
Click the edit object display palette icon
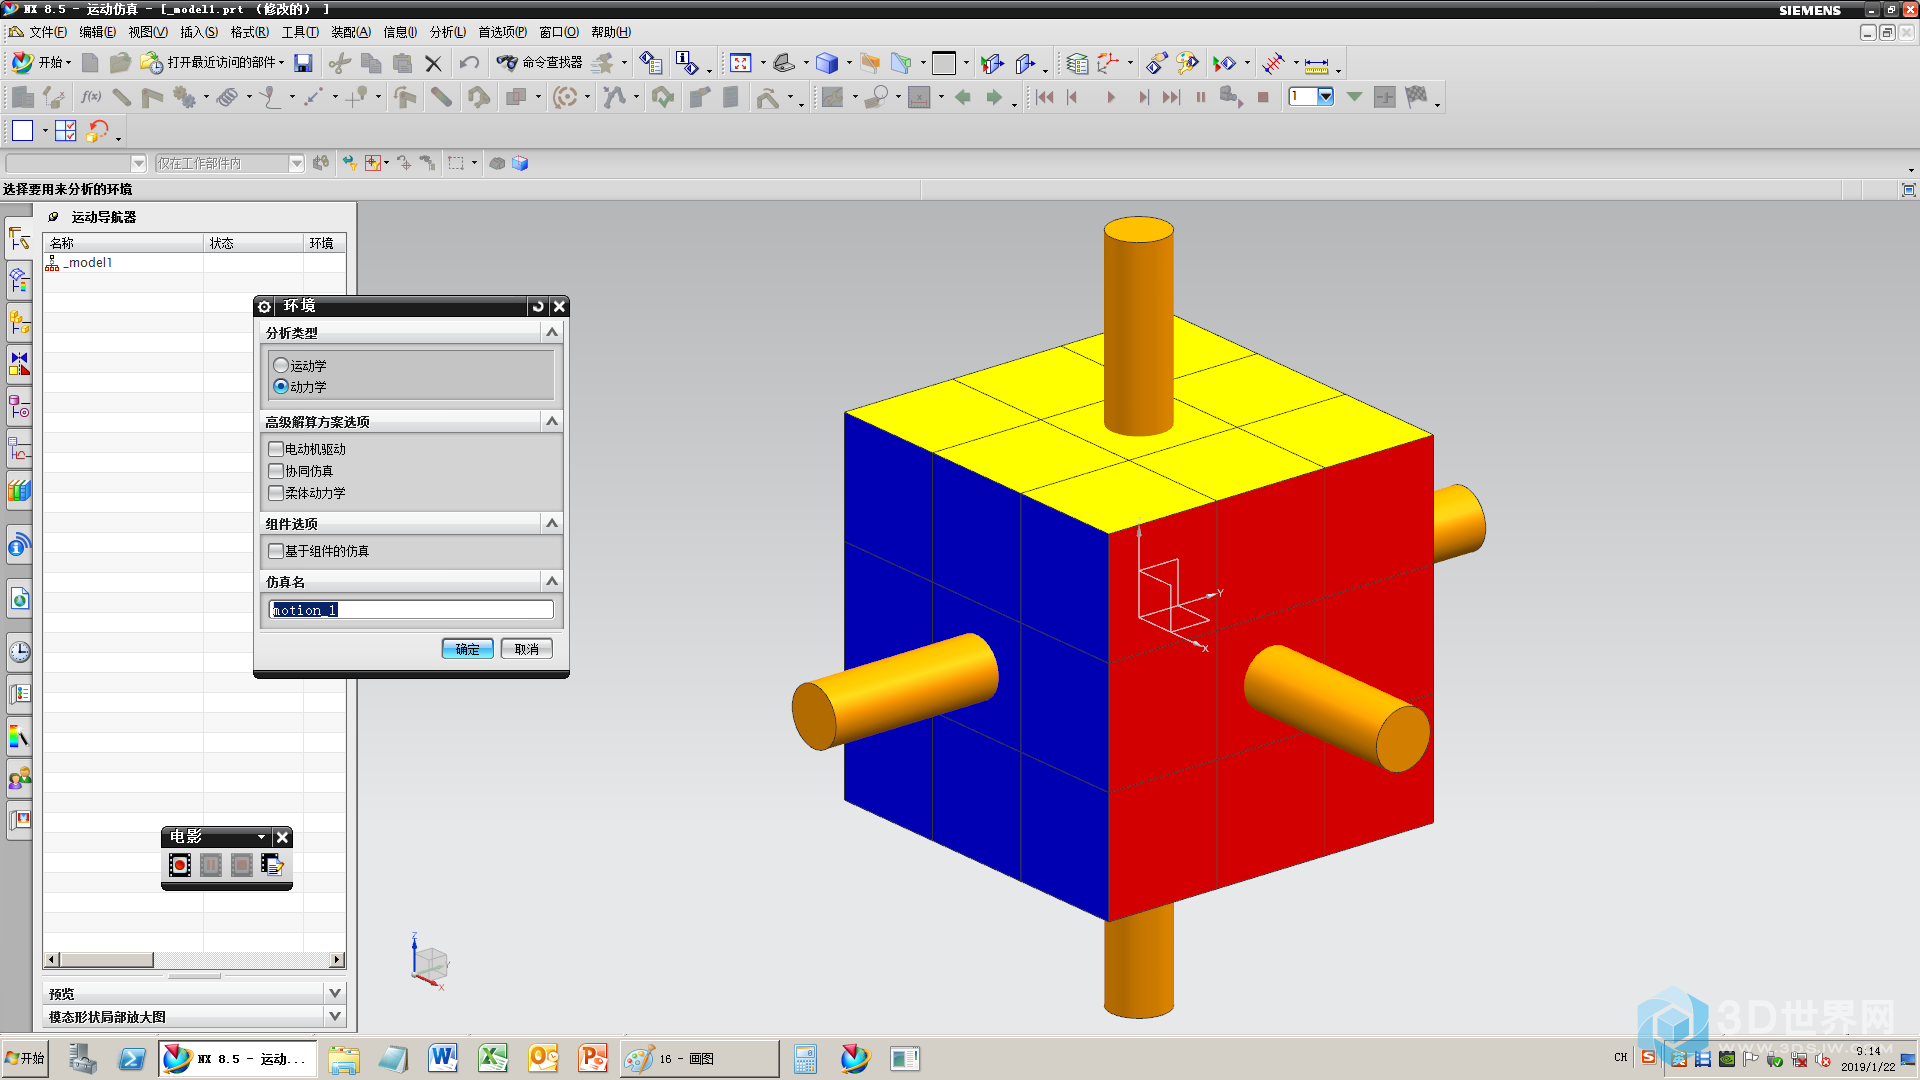[x=1187, y=63]
